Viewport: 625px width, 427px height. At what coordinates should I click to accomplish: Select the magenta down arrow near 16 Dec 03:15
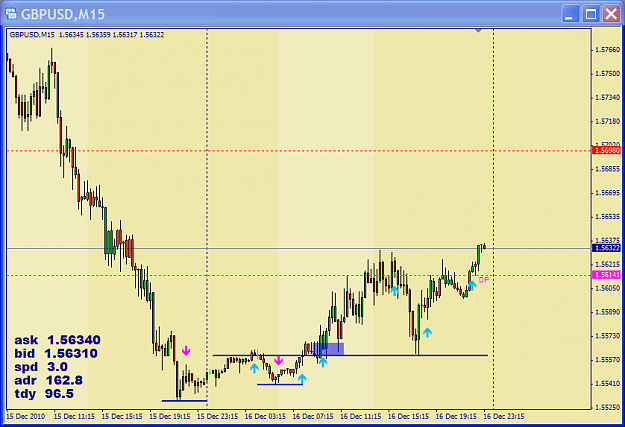[278, 360]
